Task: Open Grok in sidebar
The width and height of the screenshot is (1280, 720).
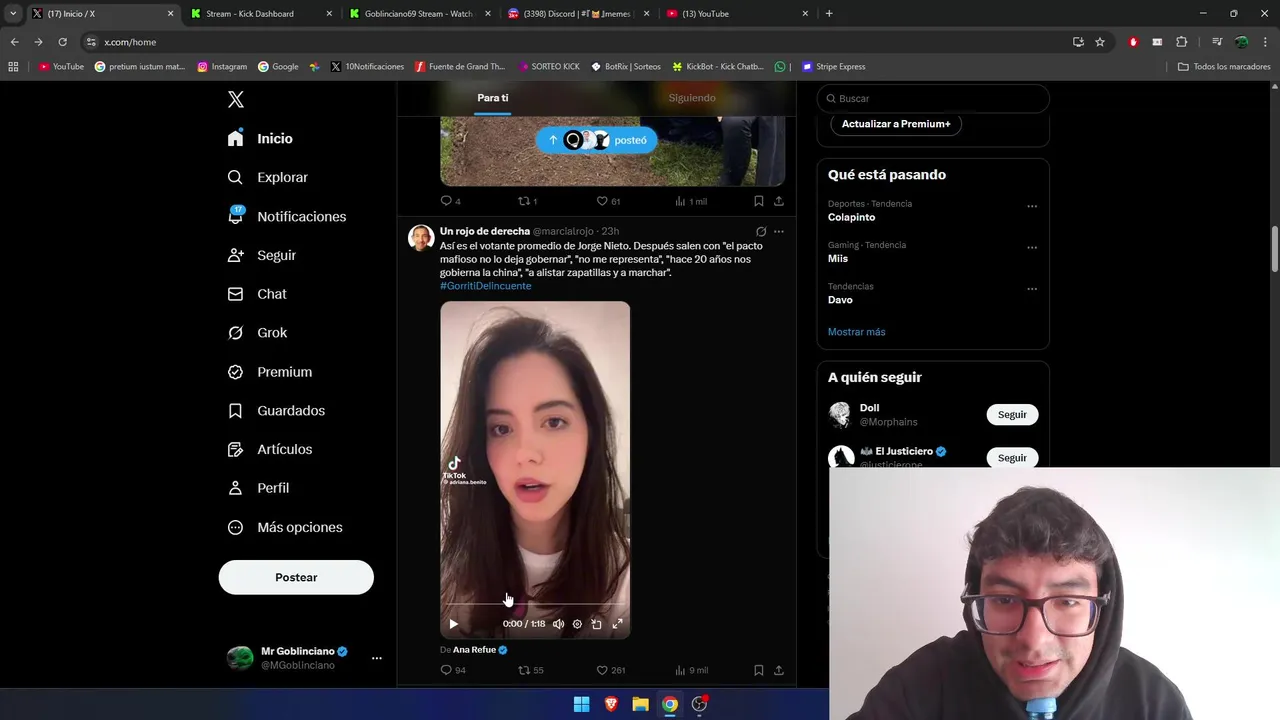Action: pos(256,333)
